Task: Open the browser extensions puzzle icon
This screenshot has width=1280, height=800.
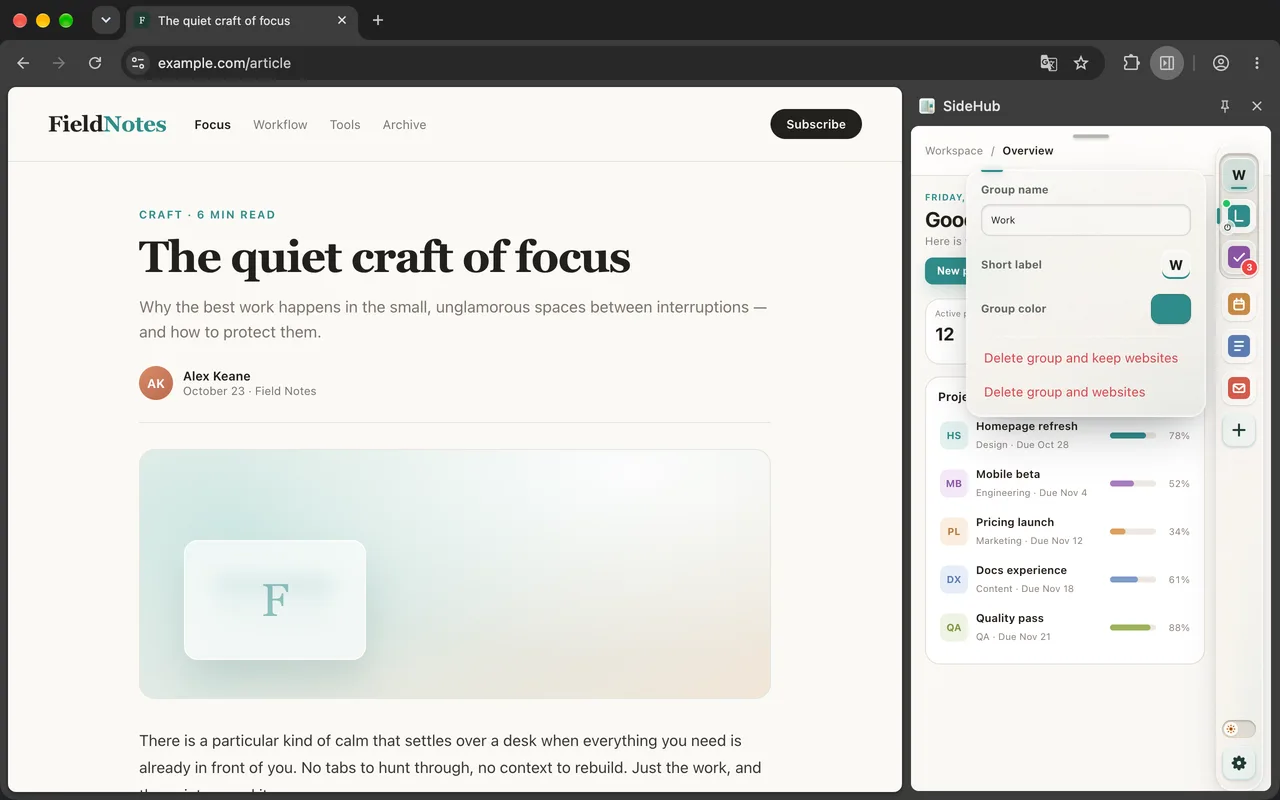Action: (1131, 63)
